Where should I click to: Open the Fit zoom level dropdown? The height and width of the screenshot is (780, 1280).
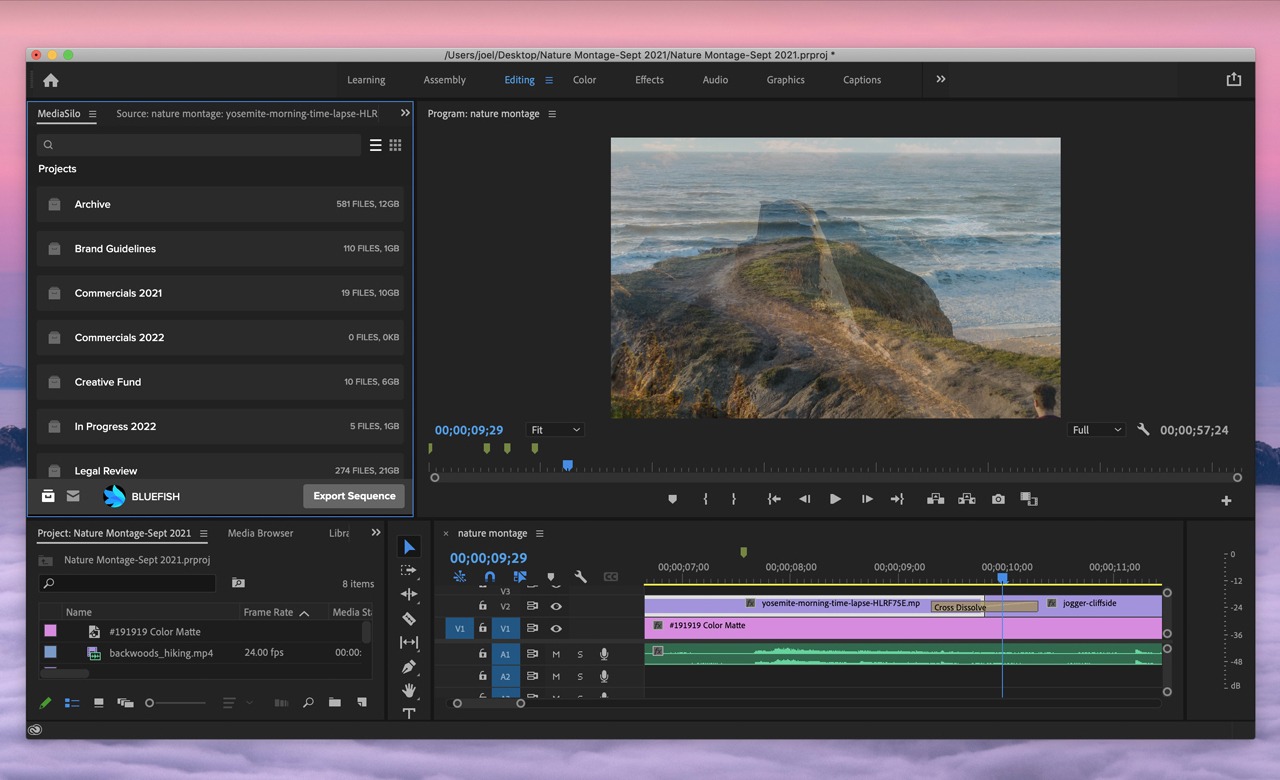pos(555,430)
